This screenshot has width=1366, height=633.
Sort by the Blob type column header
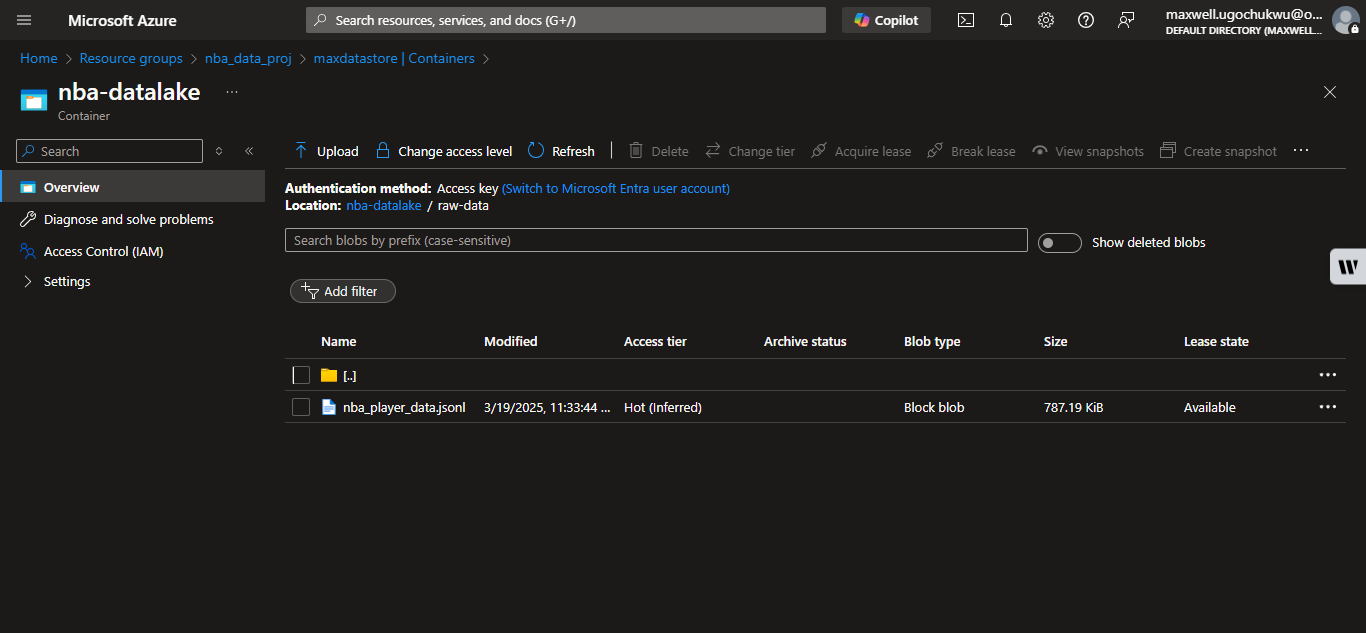coord(932,341)
